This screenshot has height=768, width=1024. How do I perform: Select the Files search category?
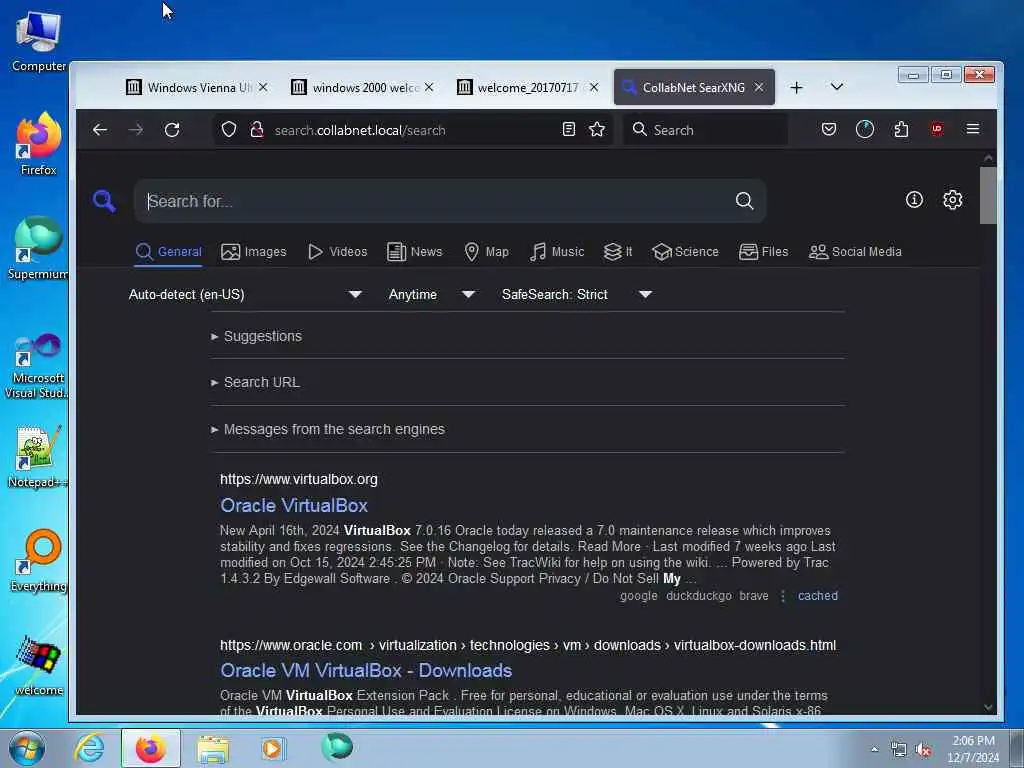[763, 251]
